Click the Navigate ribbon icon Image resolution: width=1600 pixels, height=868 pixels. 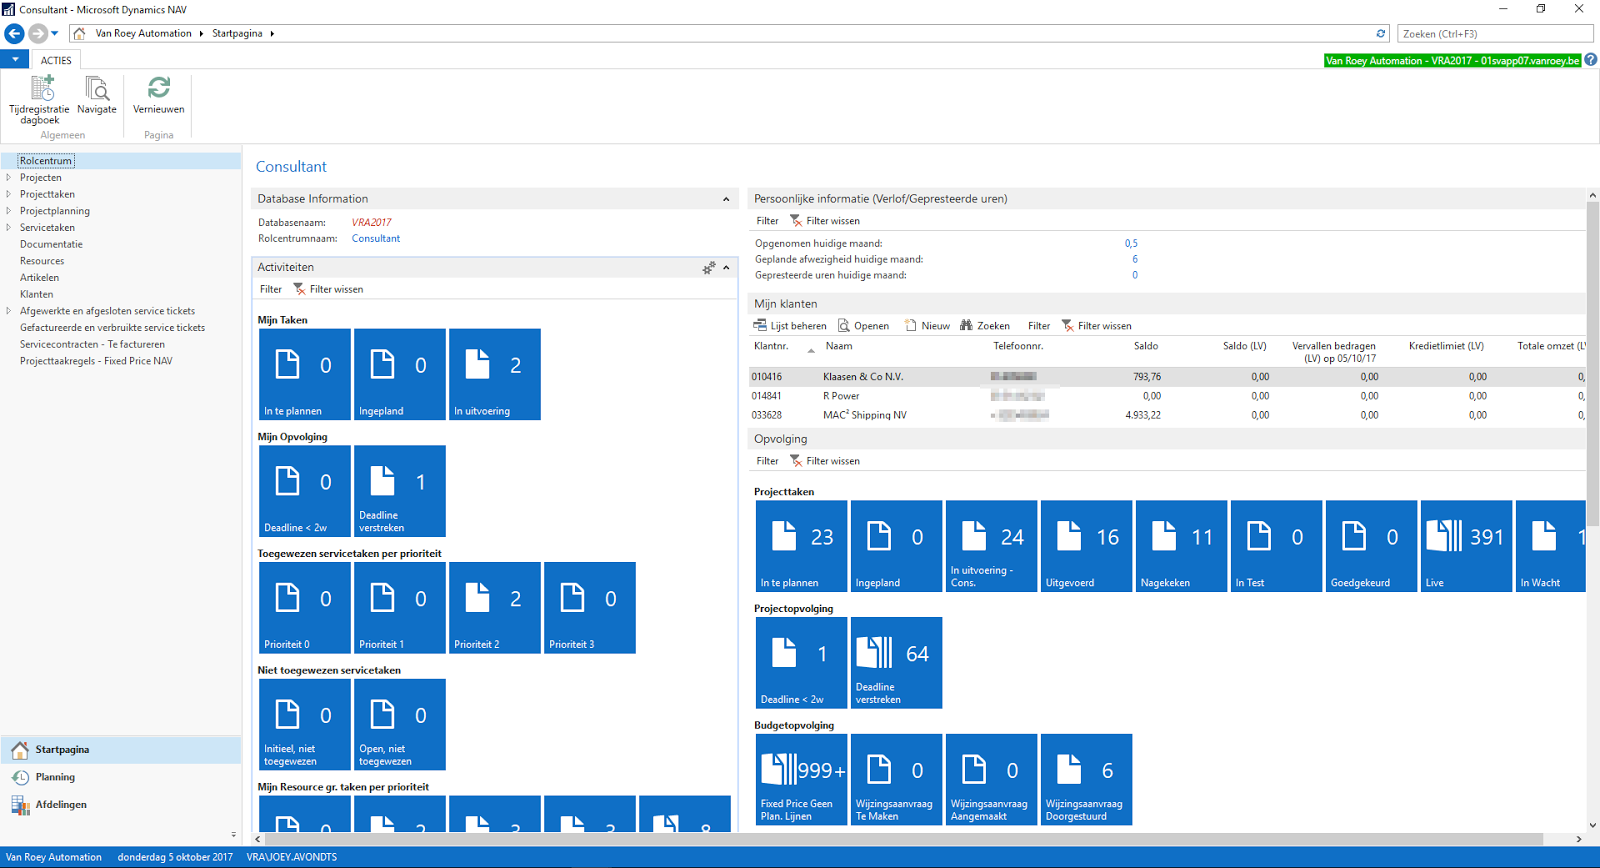tap(97, 96)
